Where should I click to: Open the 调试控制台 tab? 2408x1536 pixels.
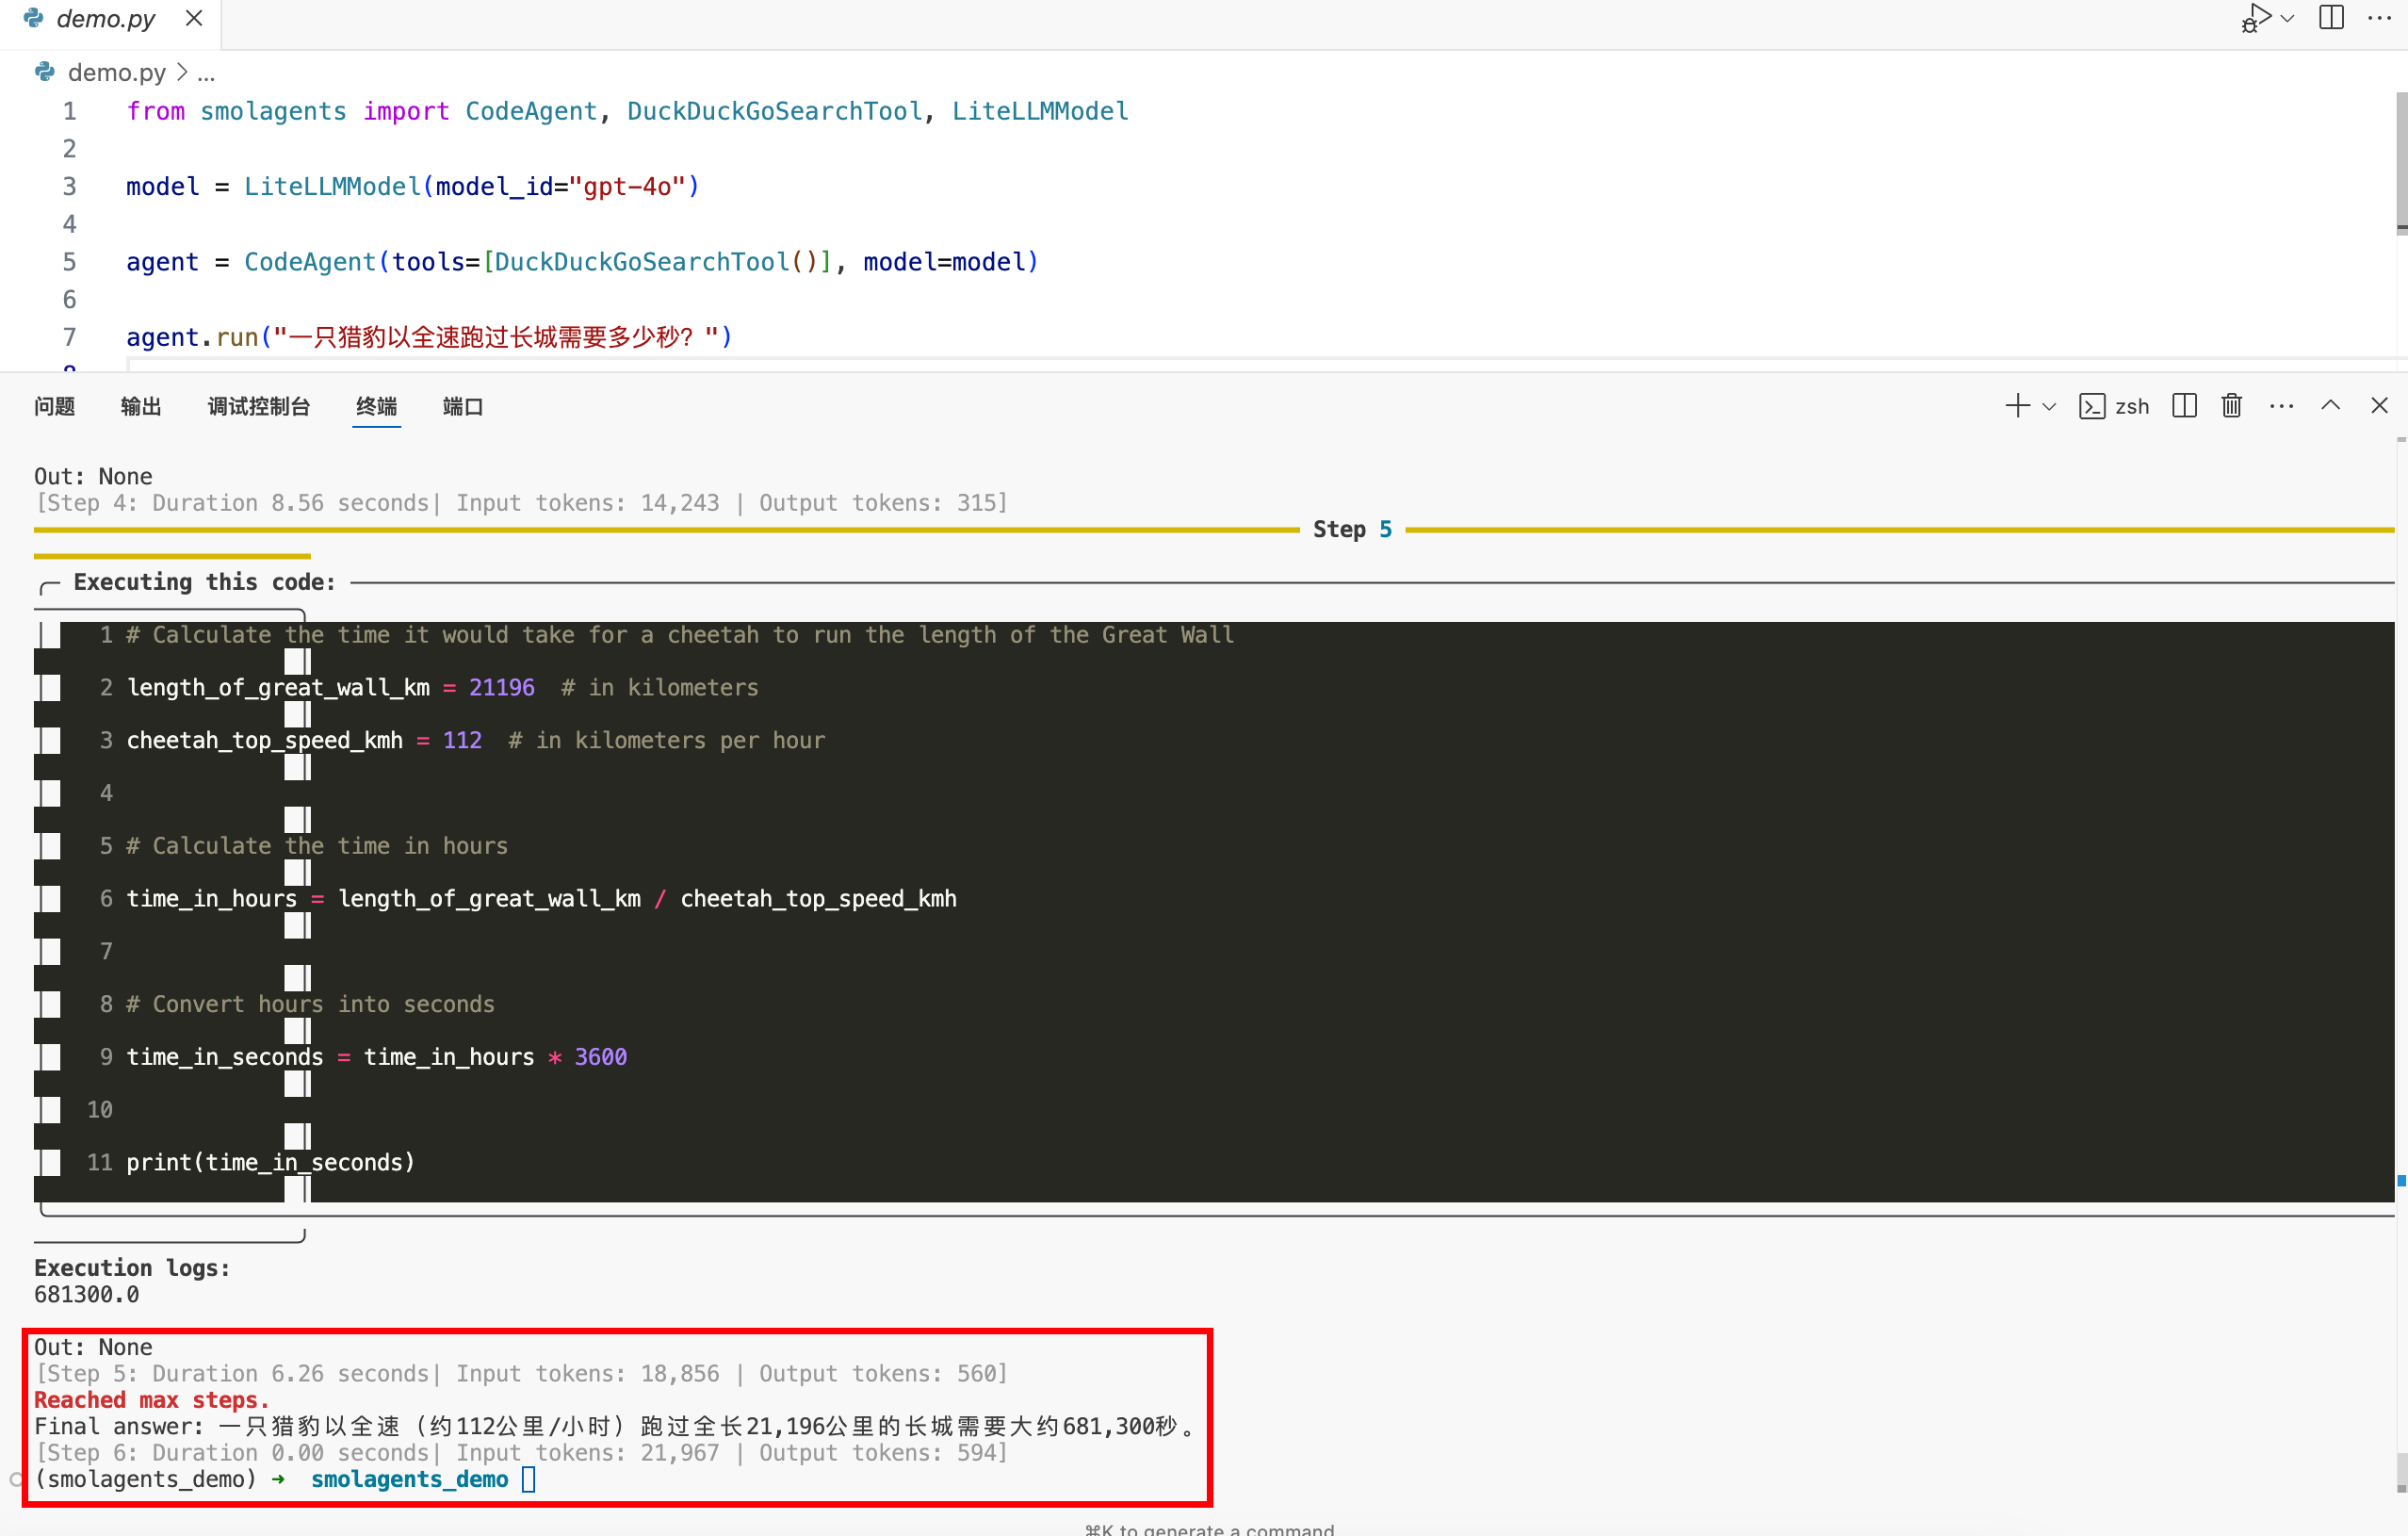[258, 406]
